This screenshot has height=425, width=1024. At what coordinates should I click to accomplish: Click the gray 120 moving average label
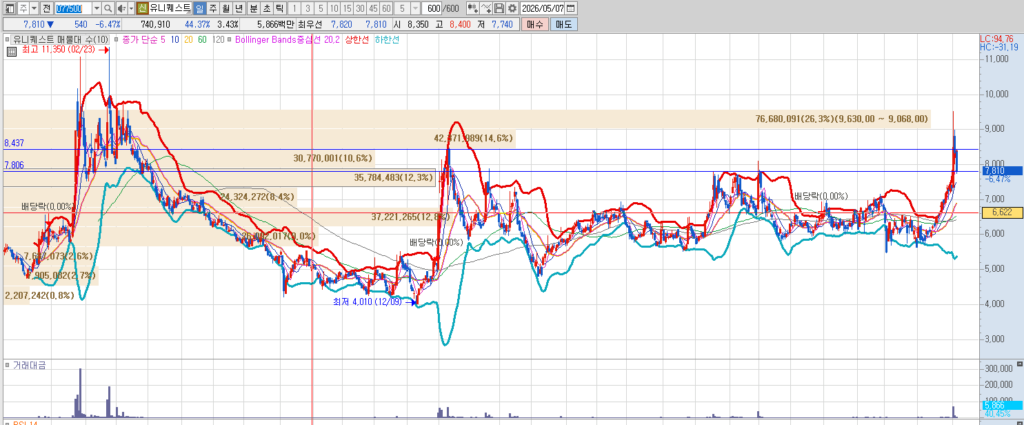[x=218, y=39]
